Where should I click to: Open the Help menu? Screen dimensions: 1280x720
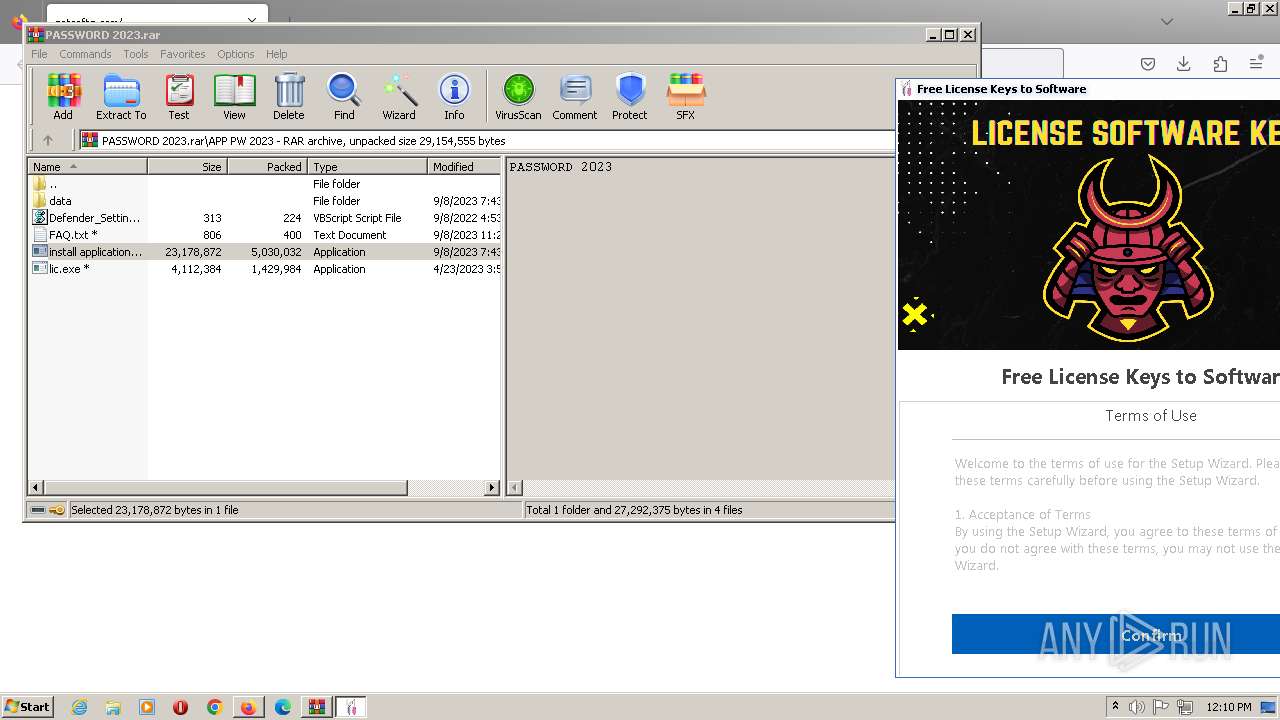tap(277, 54)
